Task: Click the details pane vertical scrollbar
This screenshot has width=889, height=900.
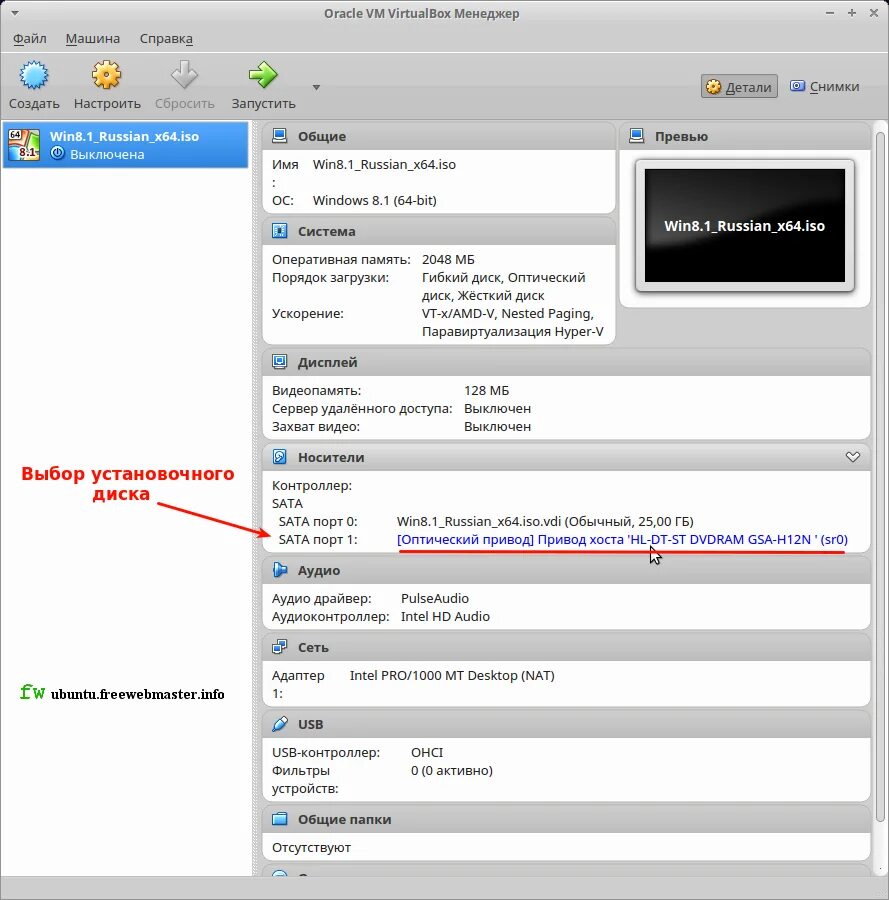Action: click(x=880, y=476)
